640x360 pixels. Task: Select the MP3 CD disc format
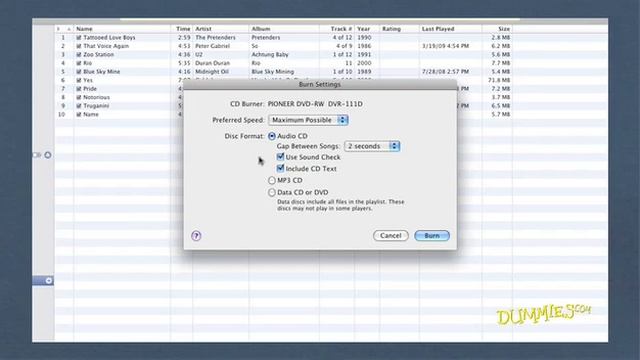tap(272, 180)
